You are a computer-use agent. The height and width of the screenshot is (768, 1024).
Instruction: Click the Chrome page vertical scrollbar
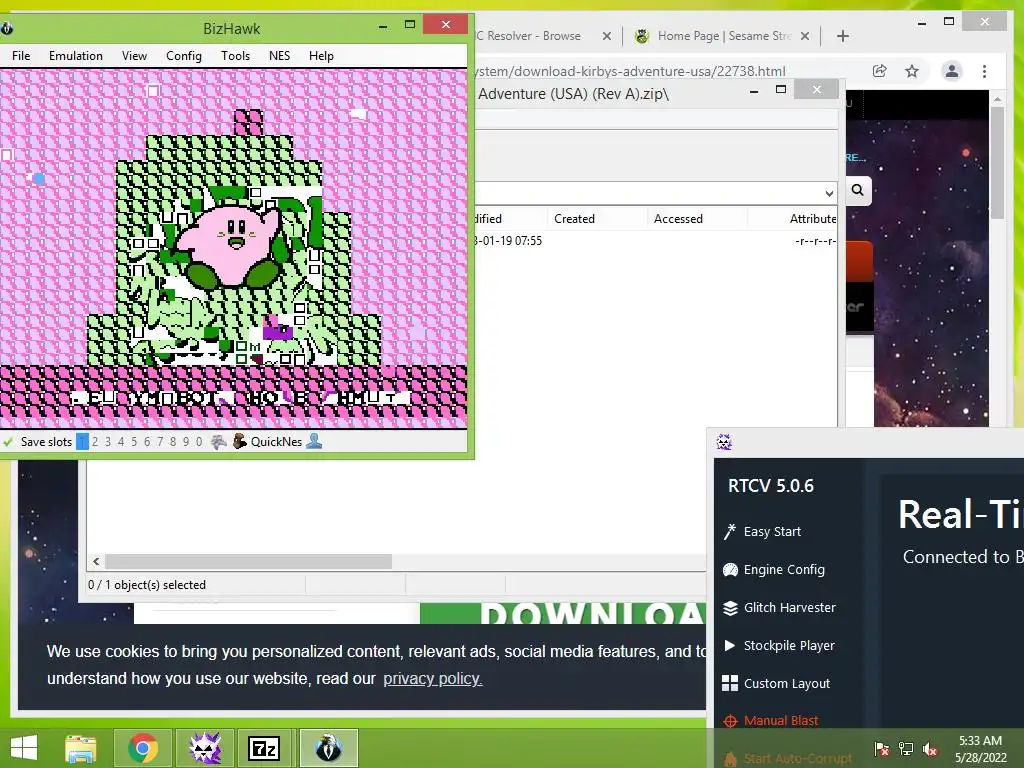(997, 163)
